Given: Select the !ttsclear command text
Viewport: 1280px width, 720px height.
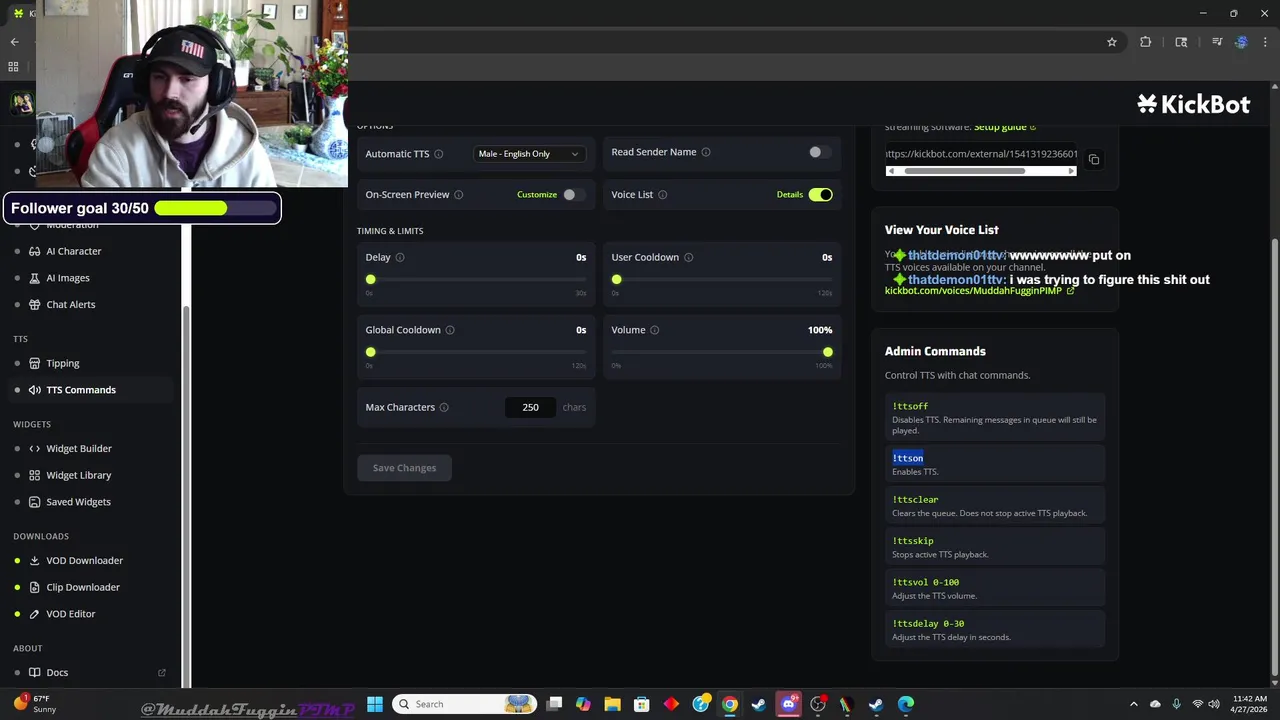Looking at the screenshot, I should pyautogui.click(x=915, y=500).
